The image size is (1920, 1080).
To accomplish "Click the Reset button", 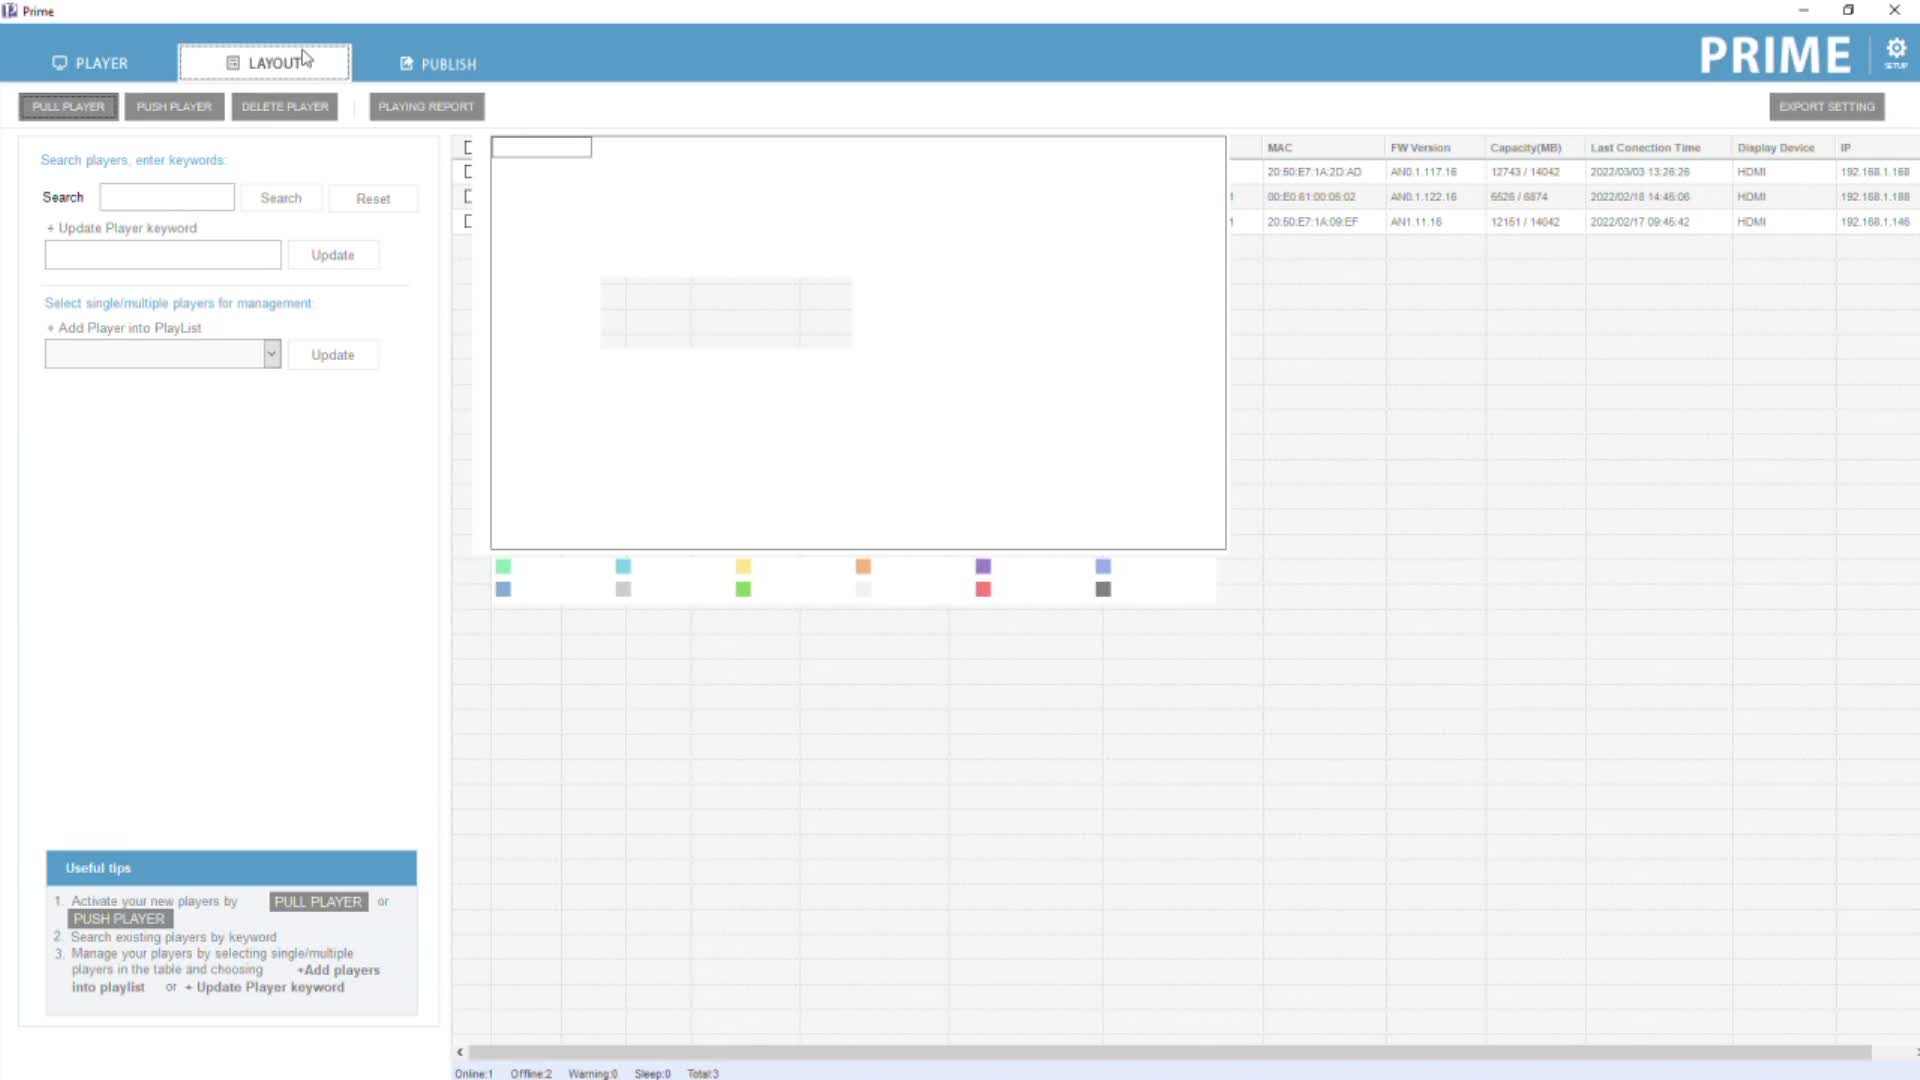I will (373, 199).
